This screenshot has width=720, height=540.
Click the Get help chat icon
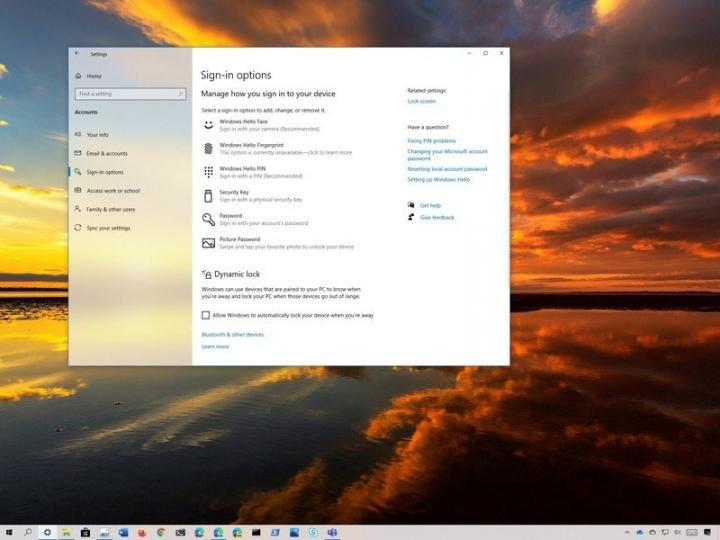click(411, 205)
